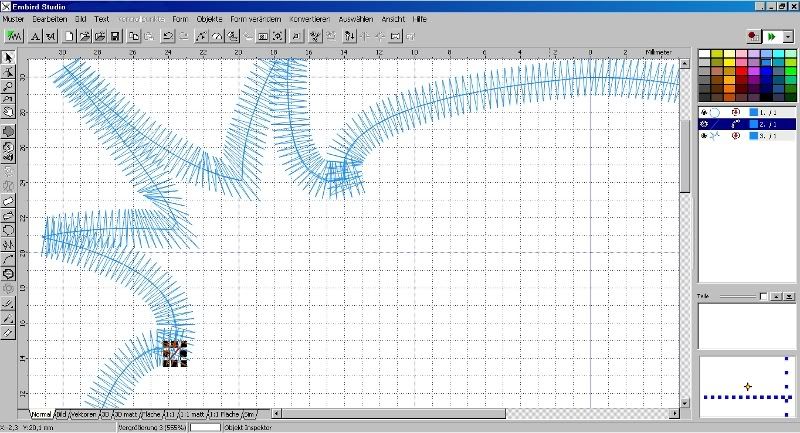Click the Objekt Inspektor label in status bar
The width and height of the screenshot is (800, 433).
[248, 428]
